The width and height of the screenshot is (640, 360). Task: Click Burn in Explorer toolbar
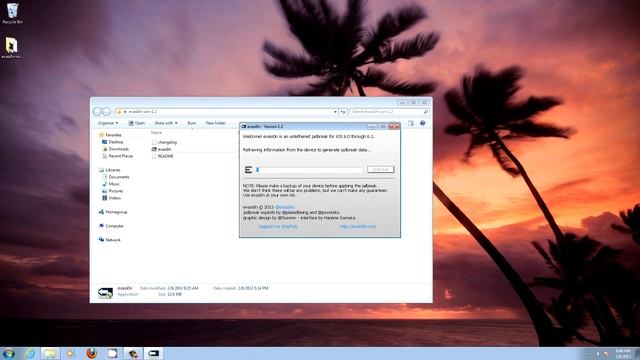click(x=192, y=123)
